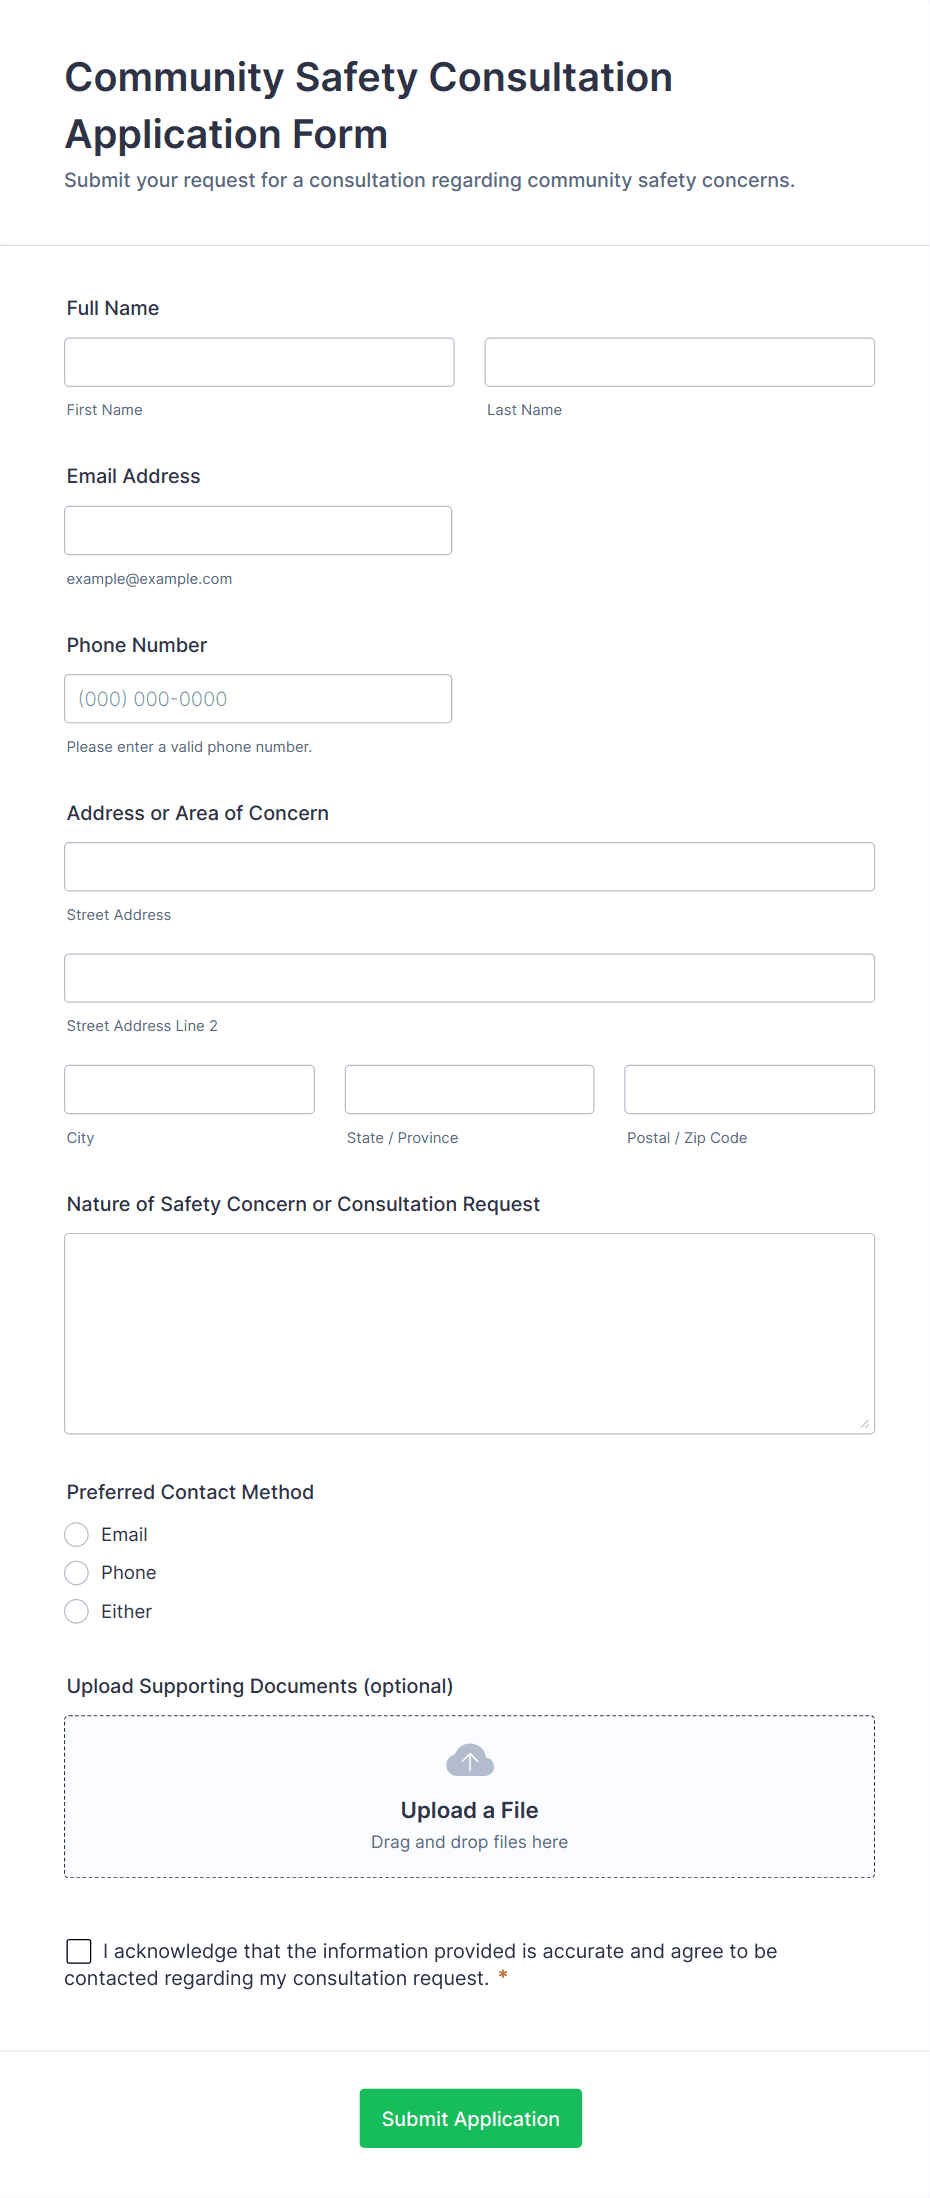Click the Nature of Safety Concern textarea
This screenshot has width=930, height=2198.
(x=470, y=1334)
